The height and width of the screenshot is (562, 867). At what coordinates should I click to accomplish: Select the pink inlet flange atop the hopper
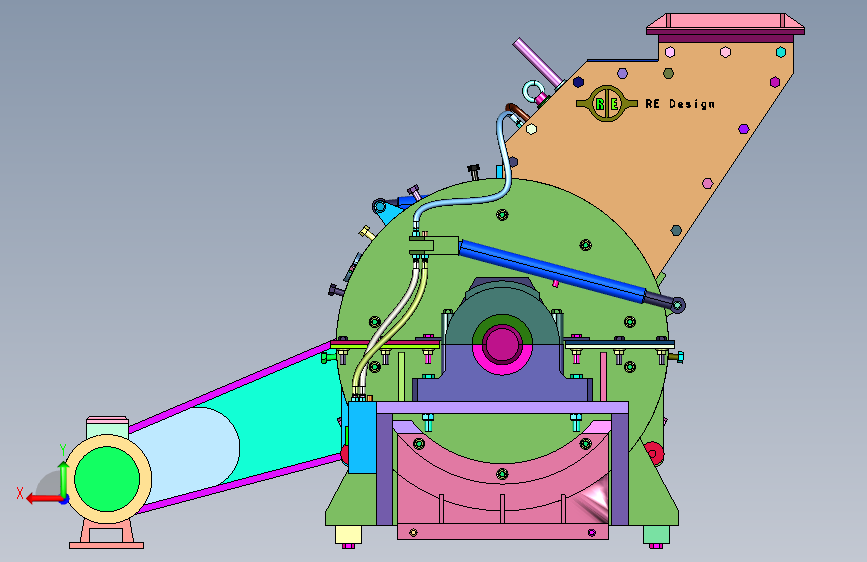click(725, 24)
